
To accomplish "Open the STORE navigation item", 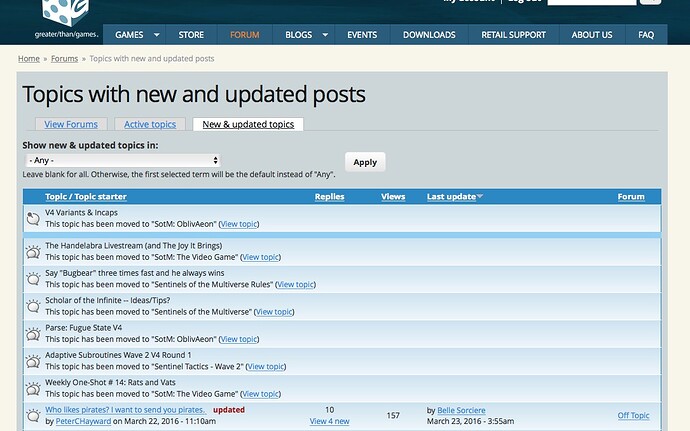I will 191,35.
